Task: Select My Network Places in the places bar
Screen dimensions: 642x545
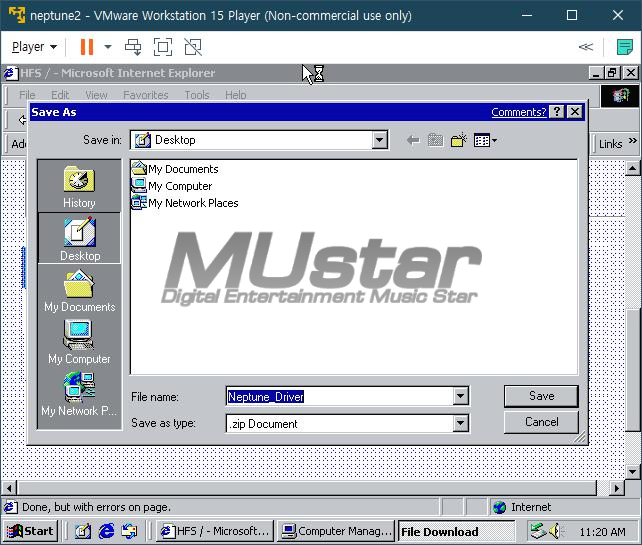Action: [x=79, y=394]
